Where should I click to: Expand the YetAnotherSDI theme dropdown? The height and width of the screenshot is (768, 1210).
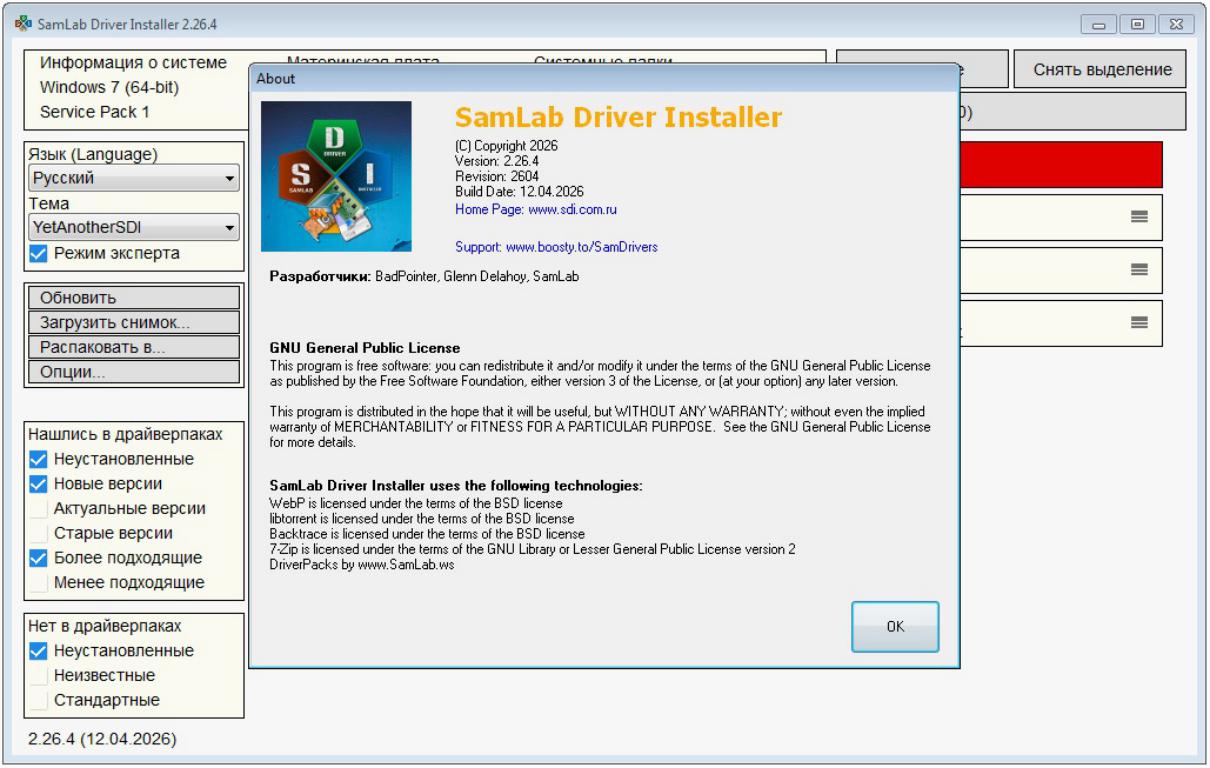click(x=134, y=227)
